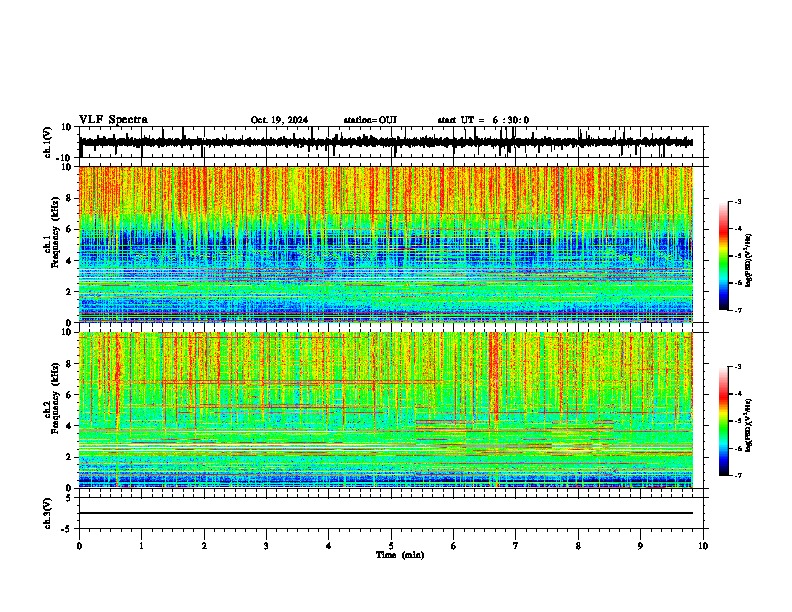792x612 pixels.
Task: Click the "-7" tick on ch.2 color bar
Action: pyautogui.click(x=737, y=475)
